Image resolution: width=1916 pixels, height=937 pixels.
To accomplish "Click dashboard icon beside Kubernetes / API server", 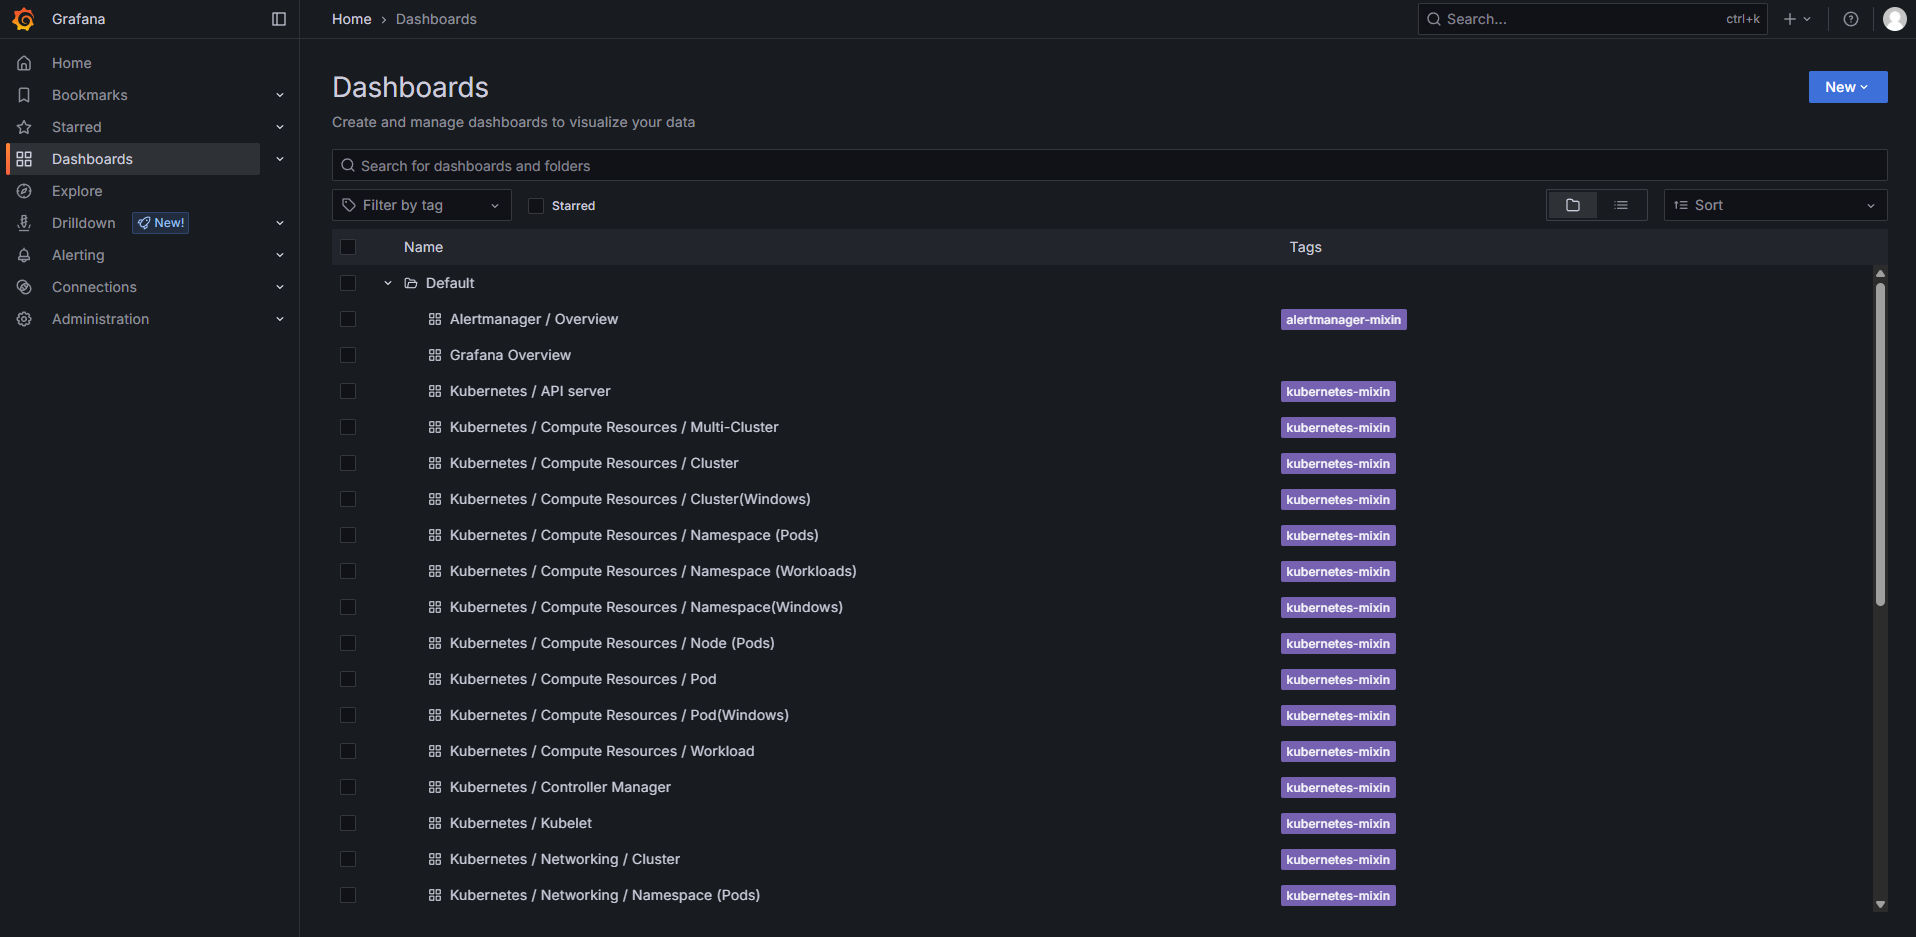I will point(435,391).
